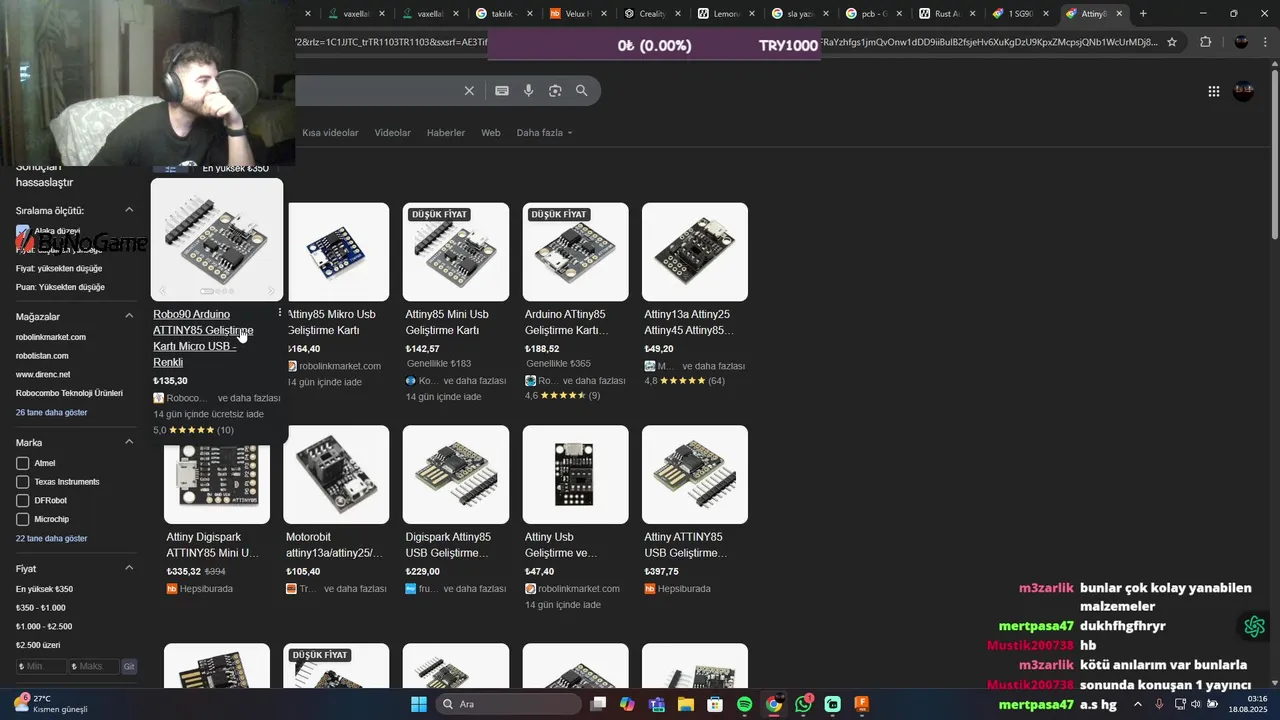
Task: Switch to Web search tab
Action: 491,133
